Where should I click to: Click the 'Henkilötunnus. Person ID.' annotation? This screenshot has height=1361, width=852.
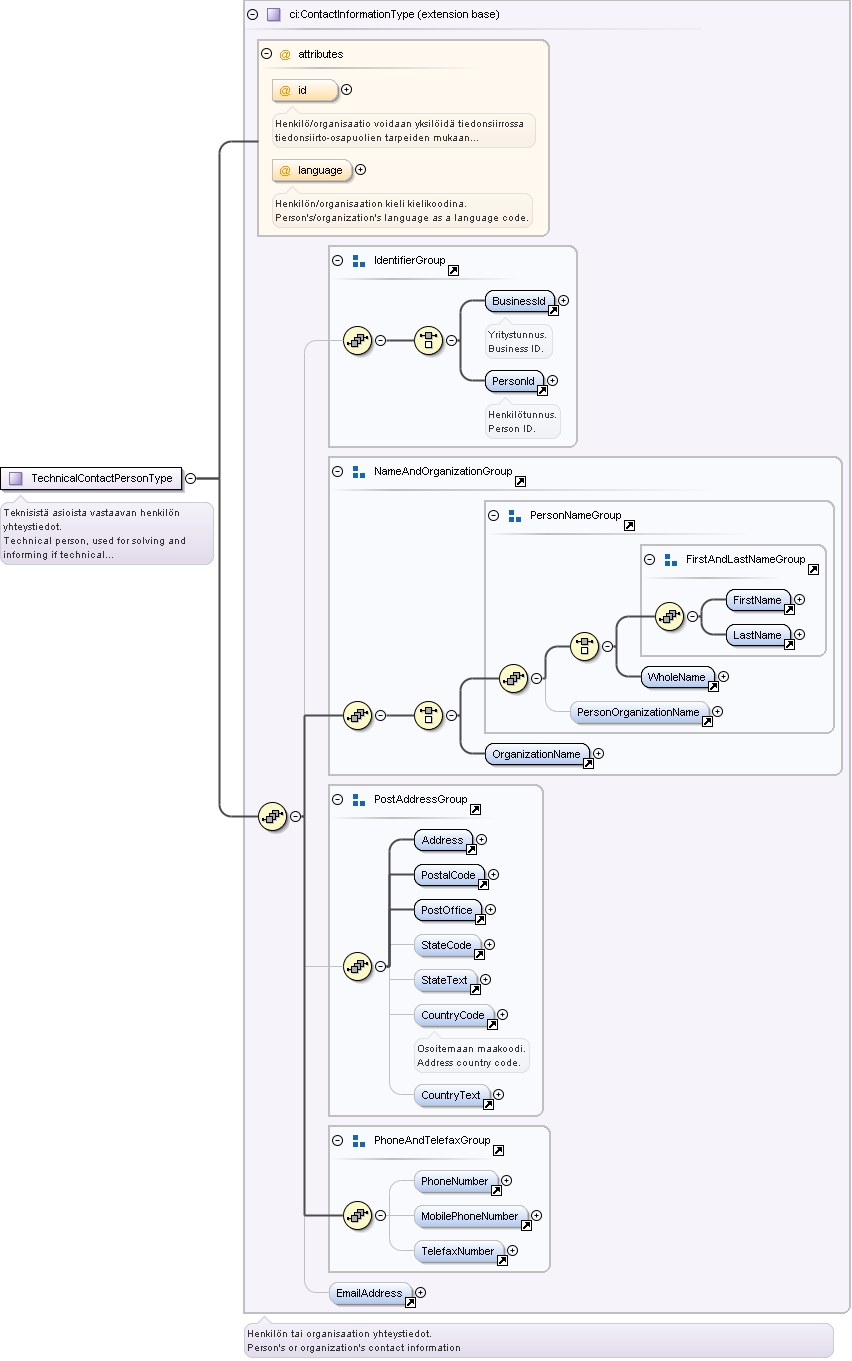pyautogui.click(x=523, y=421)
